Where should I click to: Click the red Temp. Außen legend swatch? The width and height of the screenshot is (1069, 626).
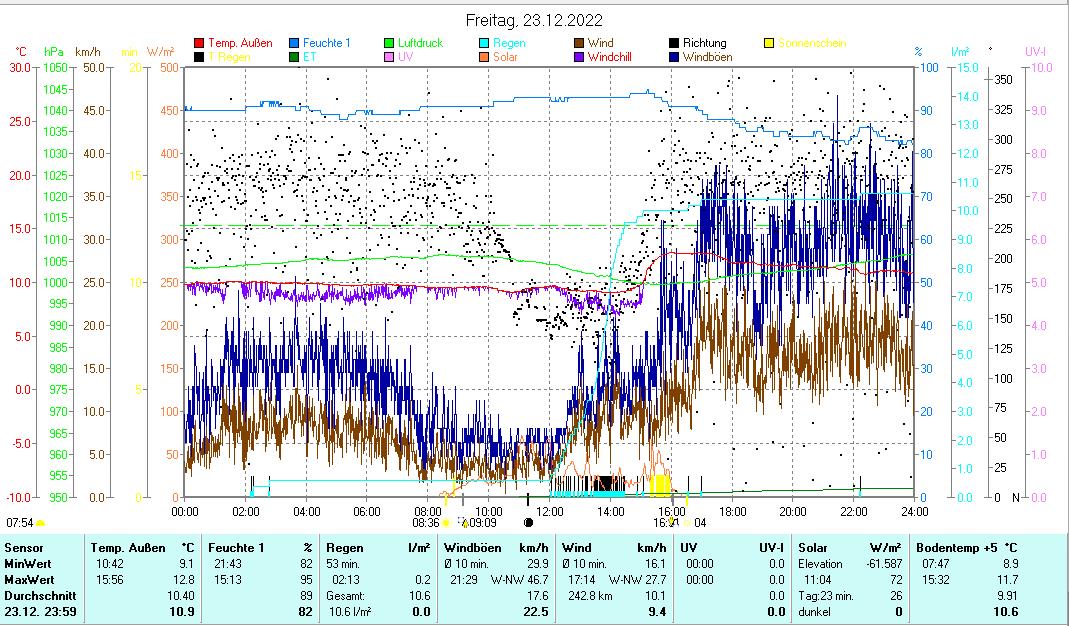[199, 44]
